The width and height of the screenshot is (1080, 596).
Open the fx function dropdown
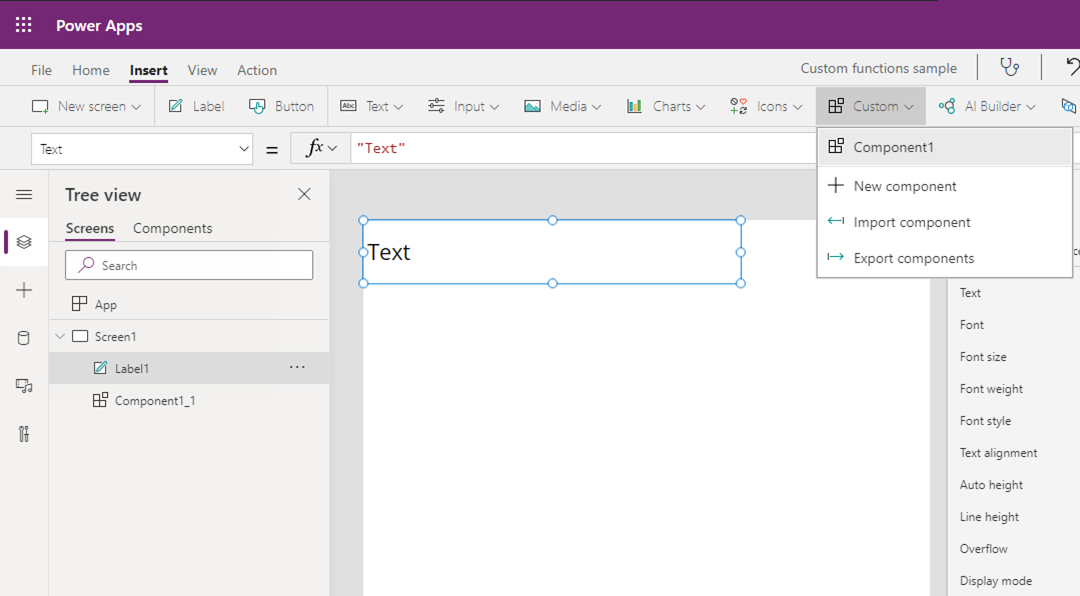click(x=318, y=146)
